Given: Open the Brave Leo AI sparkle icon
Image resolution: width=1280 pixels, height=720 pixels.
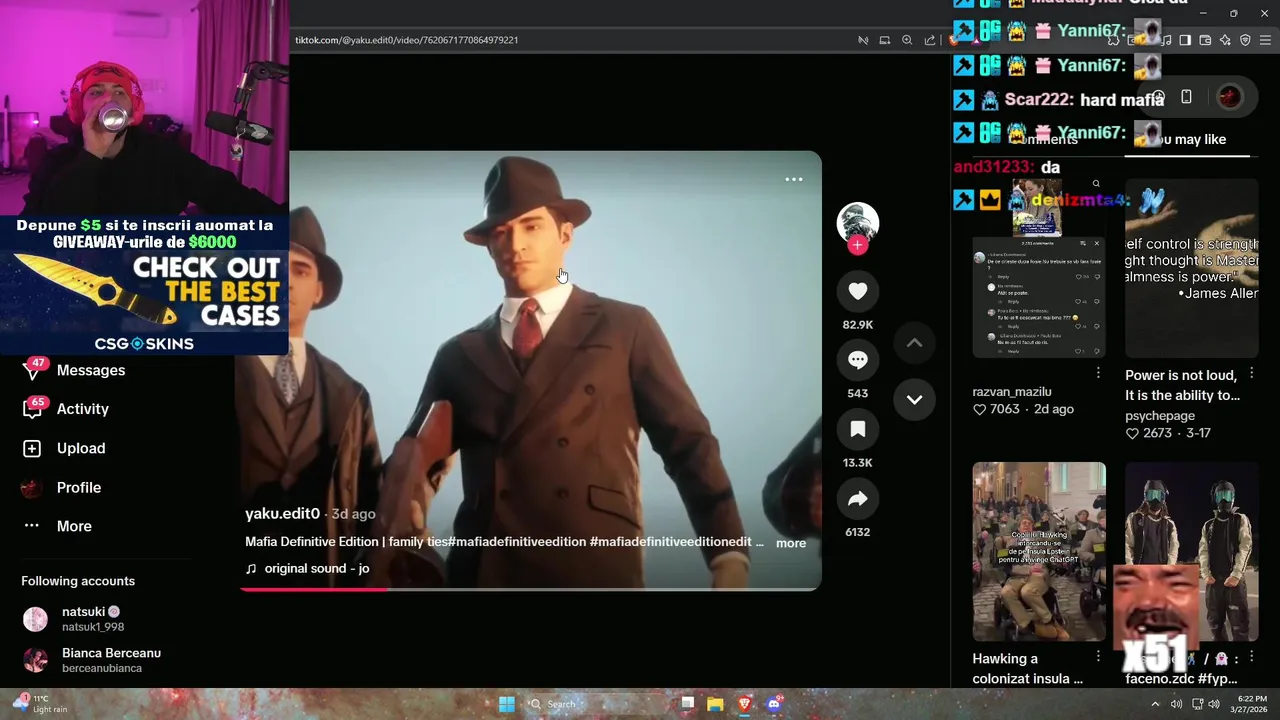Looking at the screenshot, I should (1225, 40).
